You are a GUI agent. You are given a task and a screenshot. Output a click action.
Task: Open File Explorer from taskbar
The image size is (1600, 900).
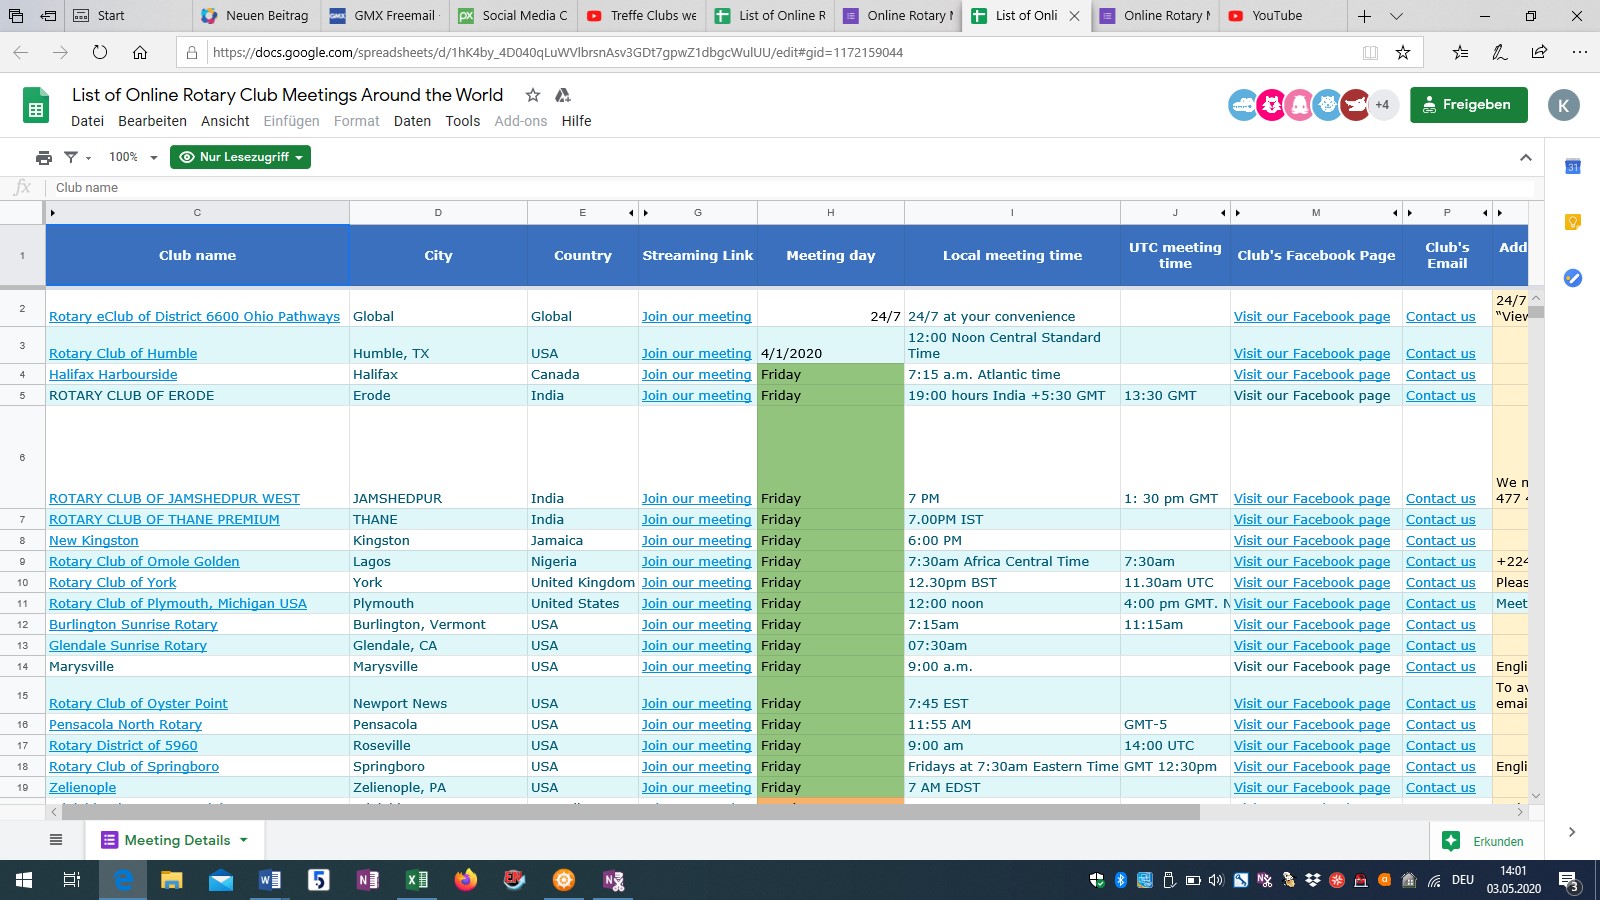[172, 880]
